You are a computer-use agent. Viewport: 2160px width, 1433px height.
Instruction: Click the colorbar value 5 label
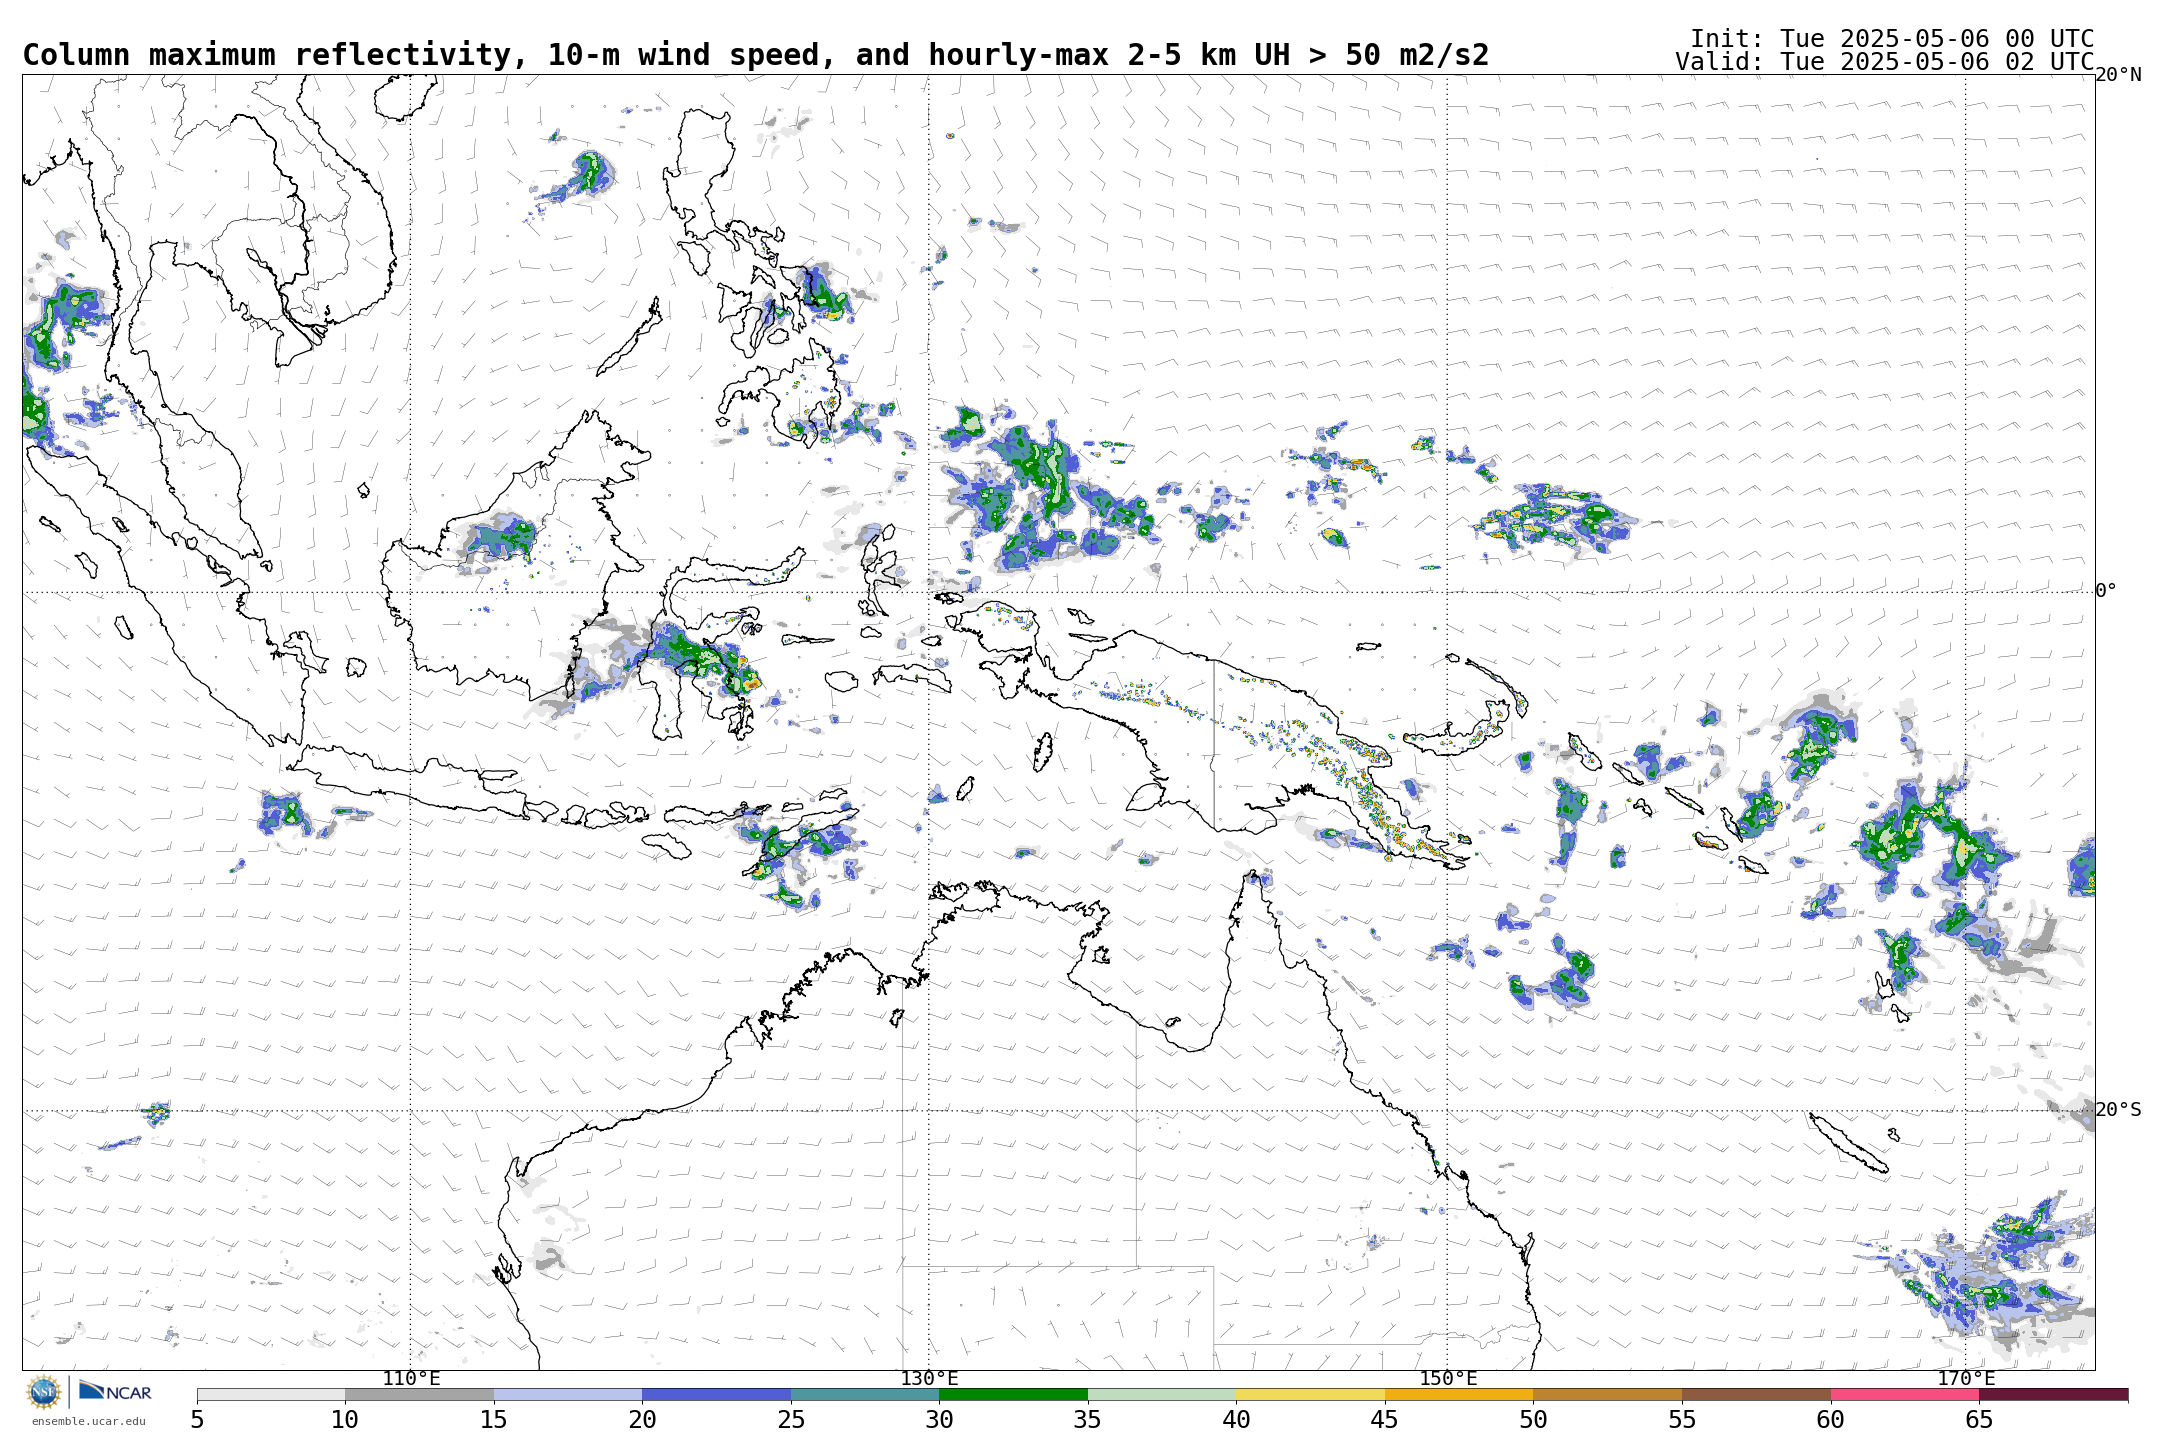click(197, 1420)
